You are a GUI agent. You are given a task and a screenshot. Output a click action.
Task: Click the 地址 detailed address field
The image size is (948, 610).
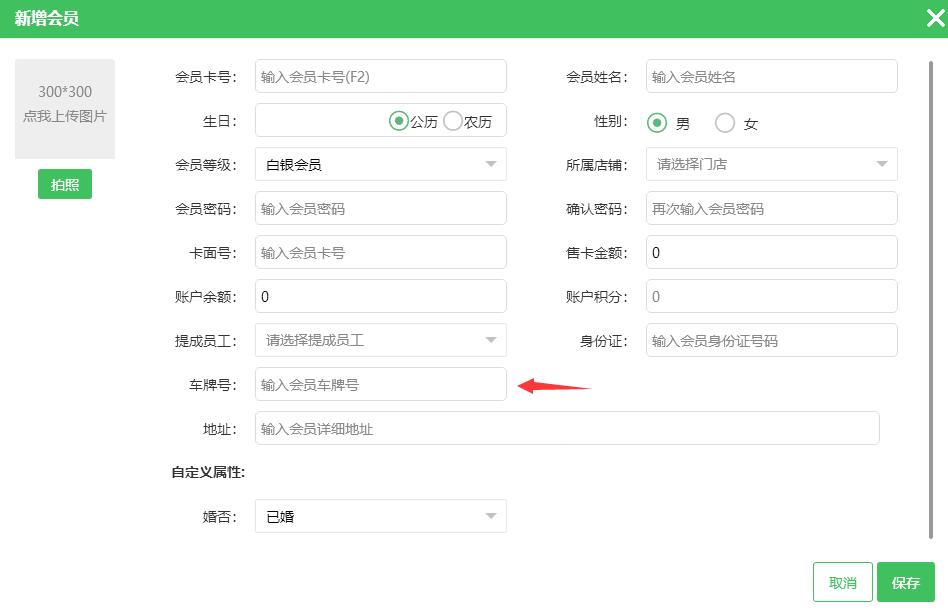[567, 428]
